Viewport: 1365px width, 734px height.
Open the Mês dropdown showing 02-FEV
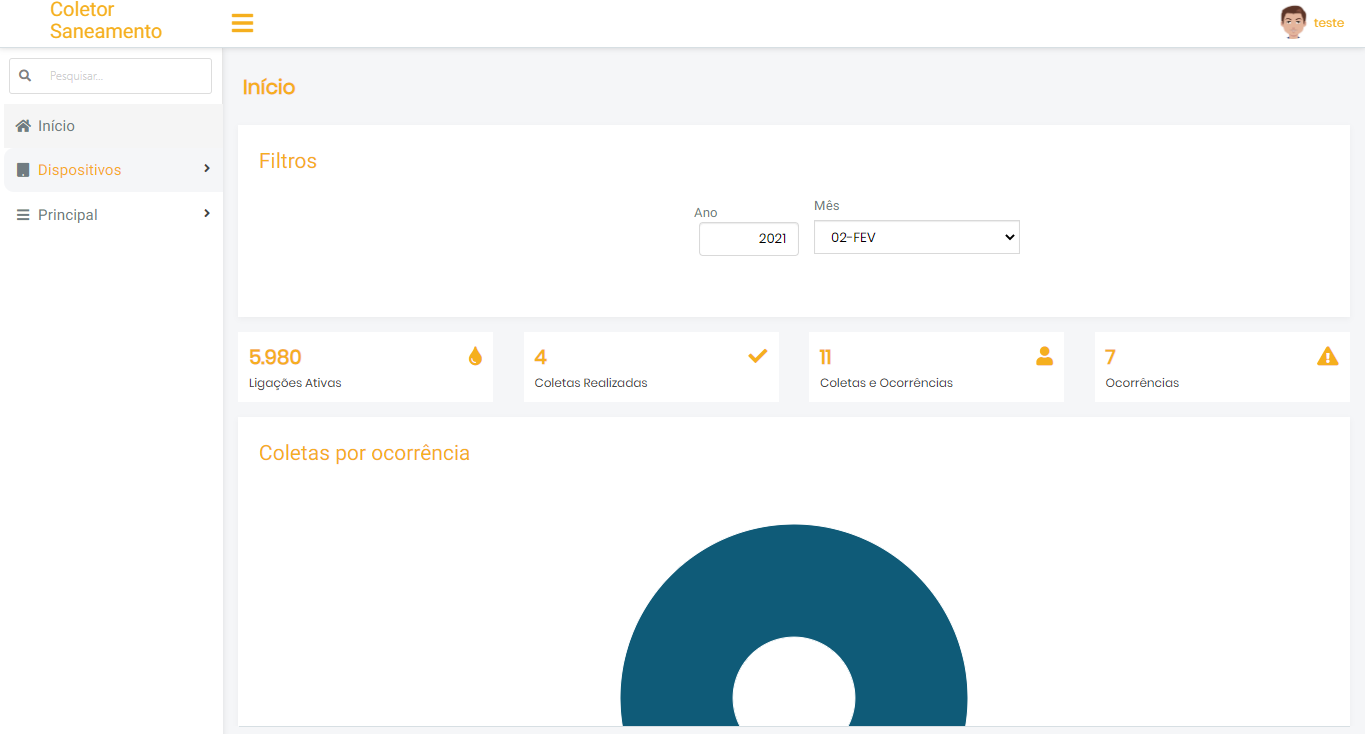pos(916,238)
